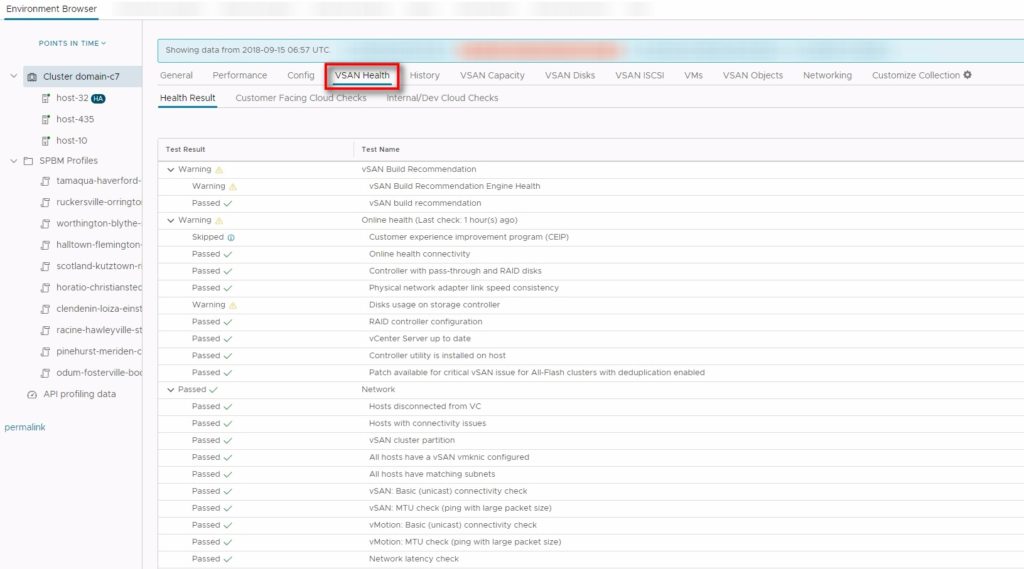Screen dimensions: 1024x569
Task: Click the warning icon for Disks usage
Action: pos(233,305)
